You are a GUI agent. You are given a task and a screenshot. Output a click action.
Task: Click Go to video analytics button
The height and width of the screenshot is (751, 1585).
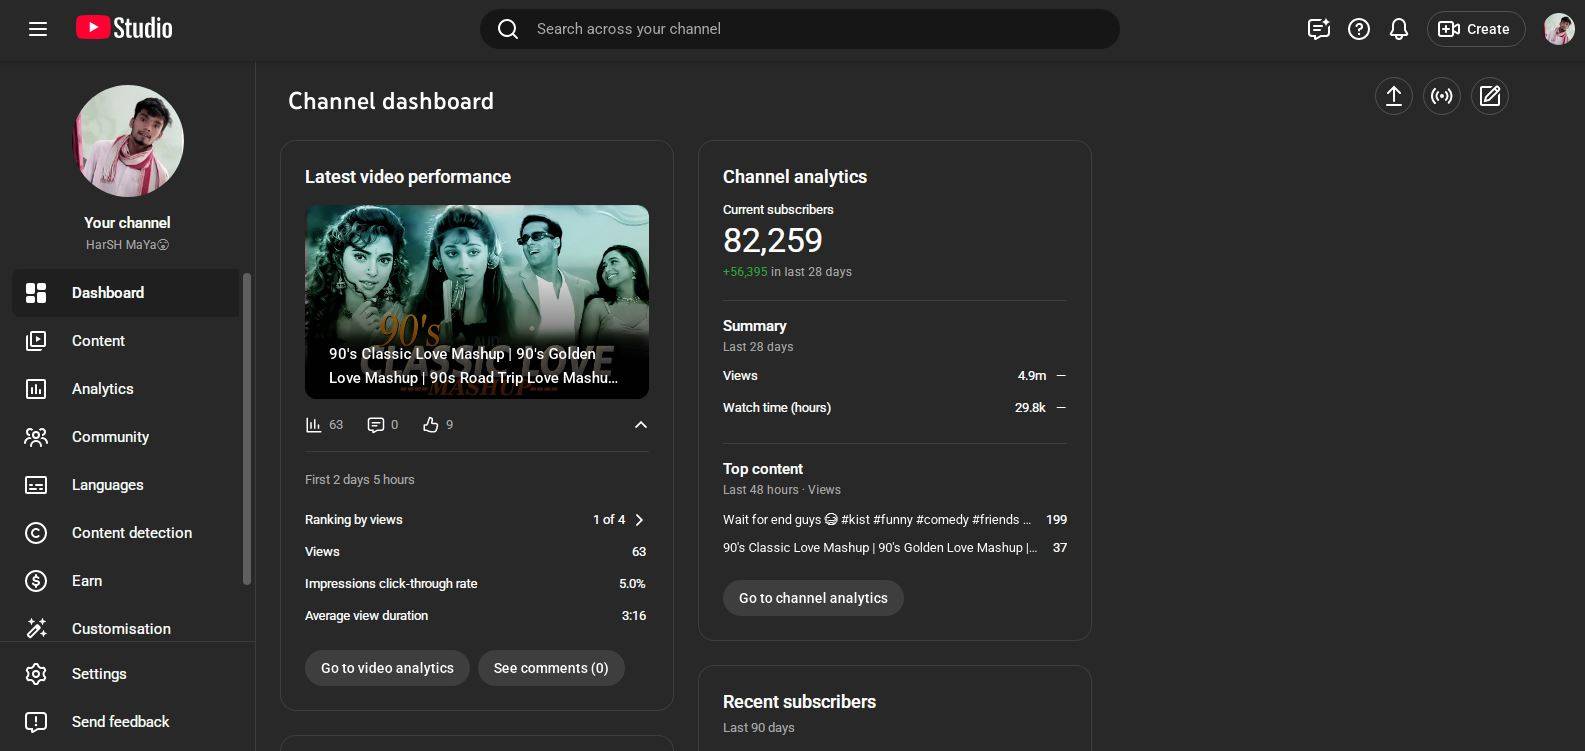[387, 668]
